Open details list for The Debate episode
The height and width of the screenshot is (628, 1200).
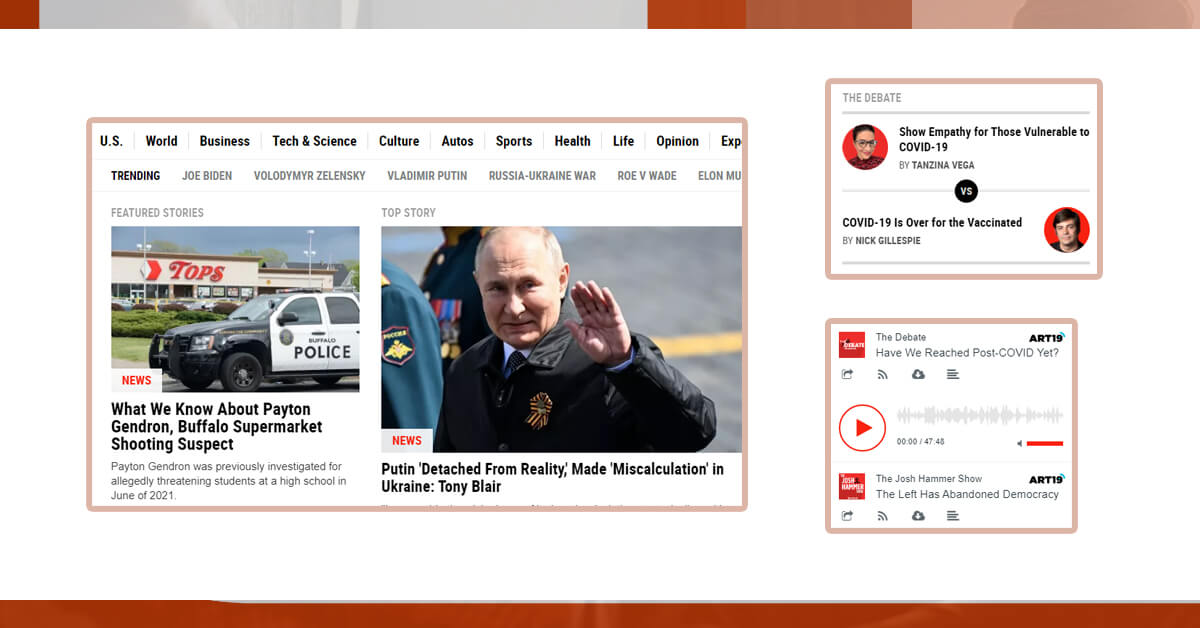pos(953,374)
